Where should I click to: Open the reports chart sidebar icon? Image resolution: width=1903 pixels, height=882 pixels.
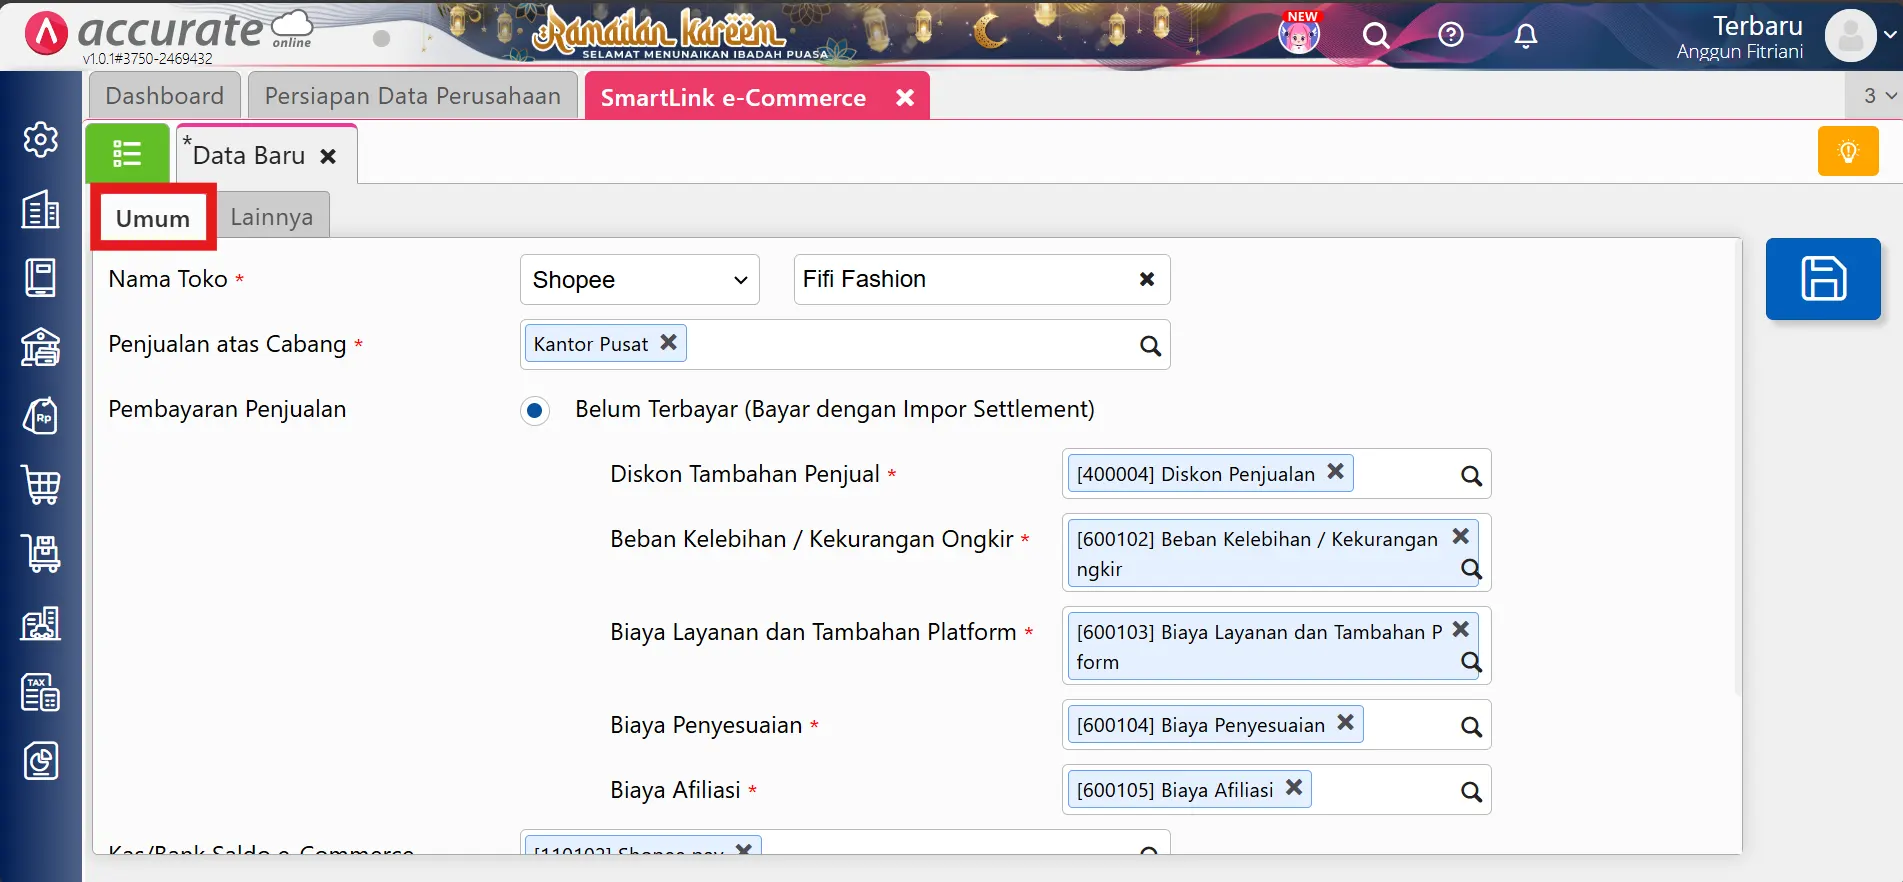[41, 761]
